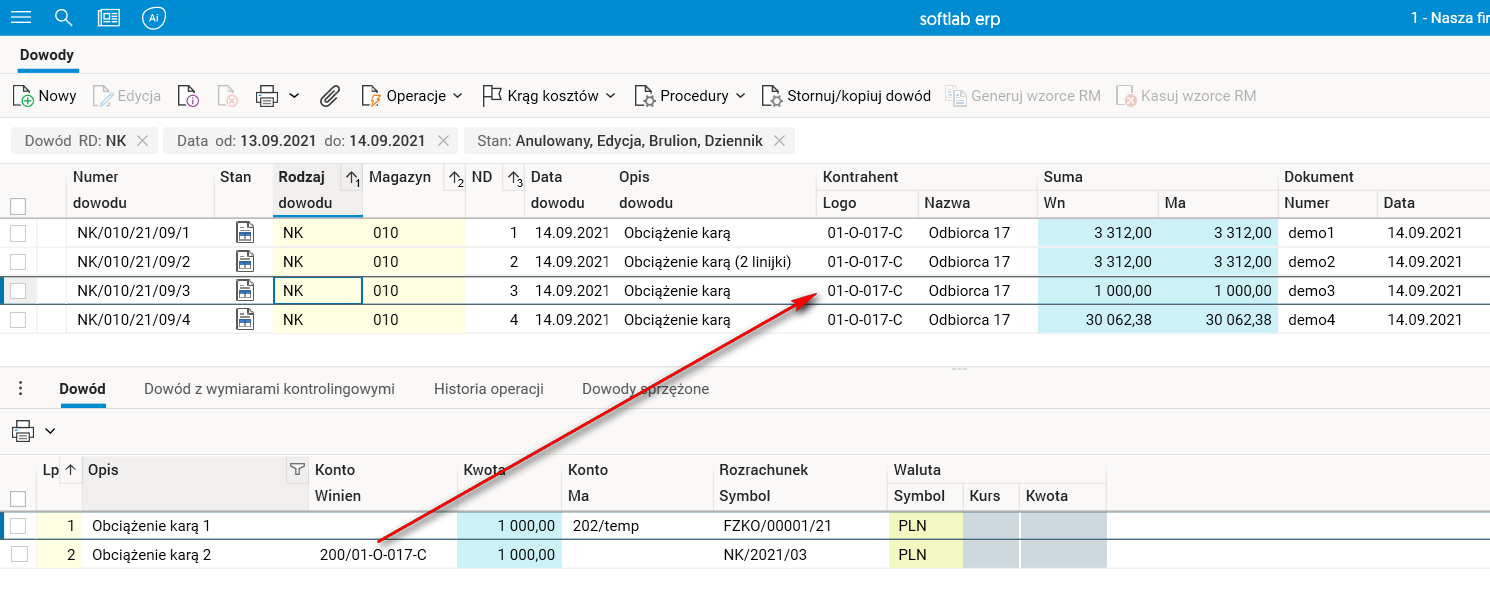Check the Obciążenie karą 1 line checkbox
Screen dimensions: 1490x591
[x=18, y=526]
